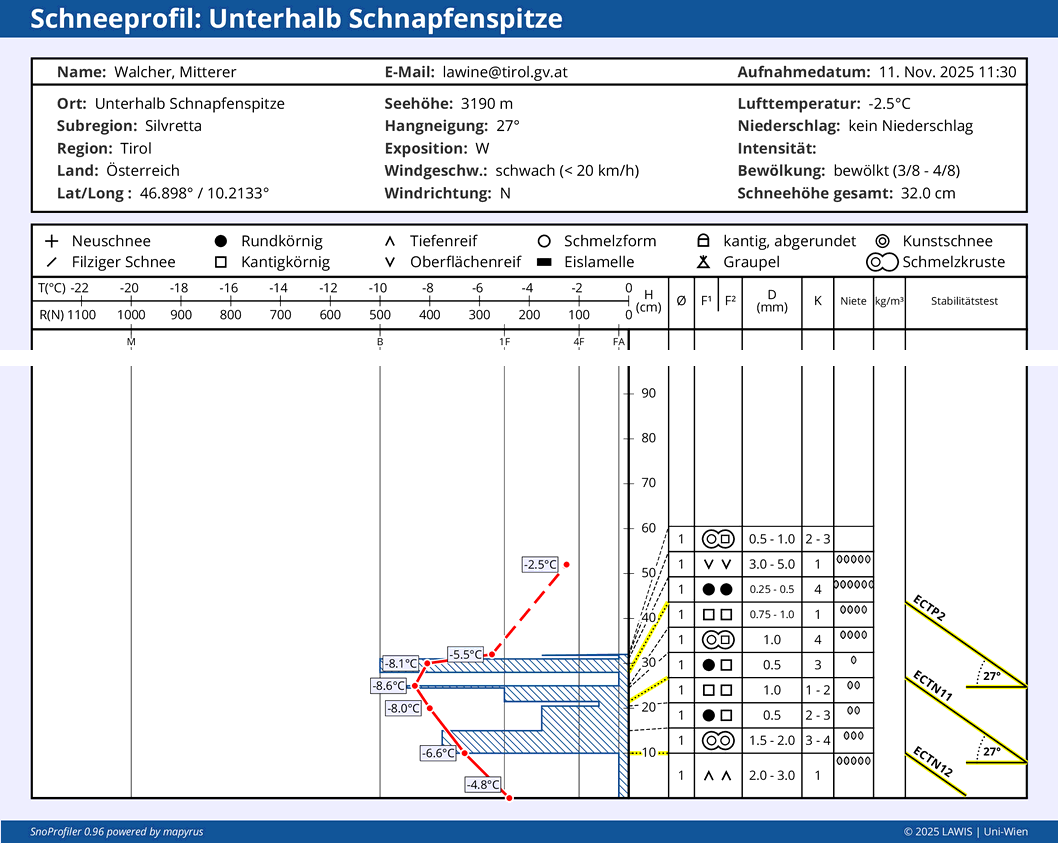Click the SnoProfiler 0.96 footer text
The image size is (1058, 846).
[96, 832]
